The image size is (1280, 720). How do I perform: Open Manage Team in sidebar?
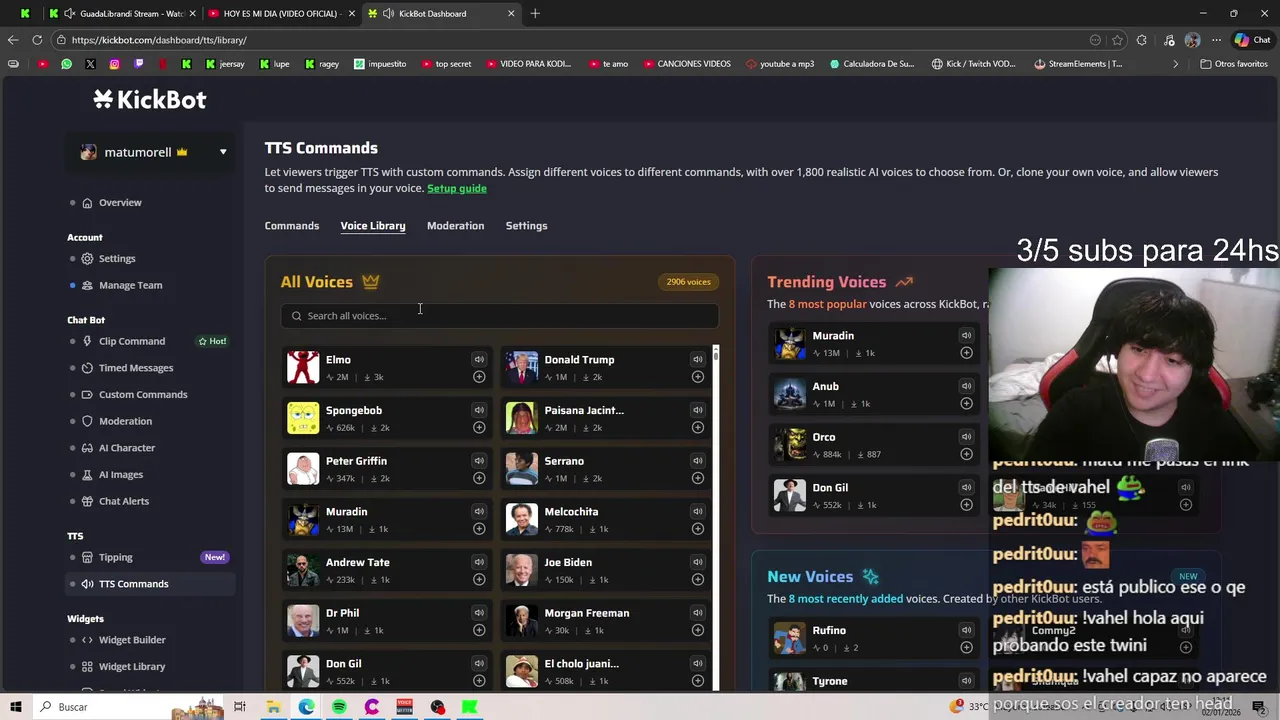[x=130, y=285]
